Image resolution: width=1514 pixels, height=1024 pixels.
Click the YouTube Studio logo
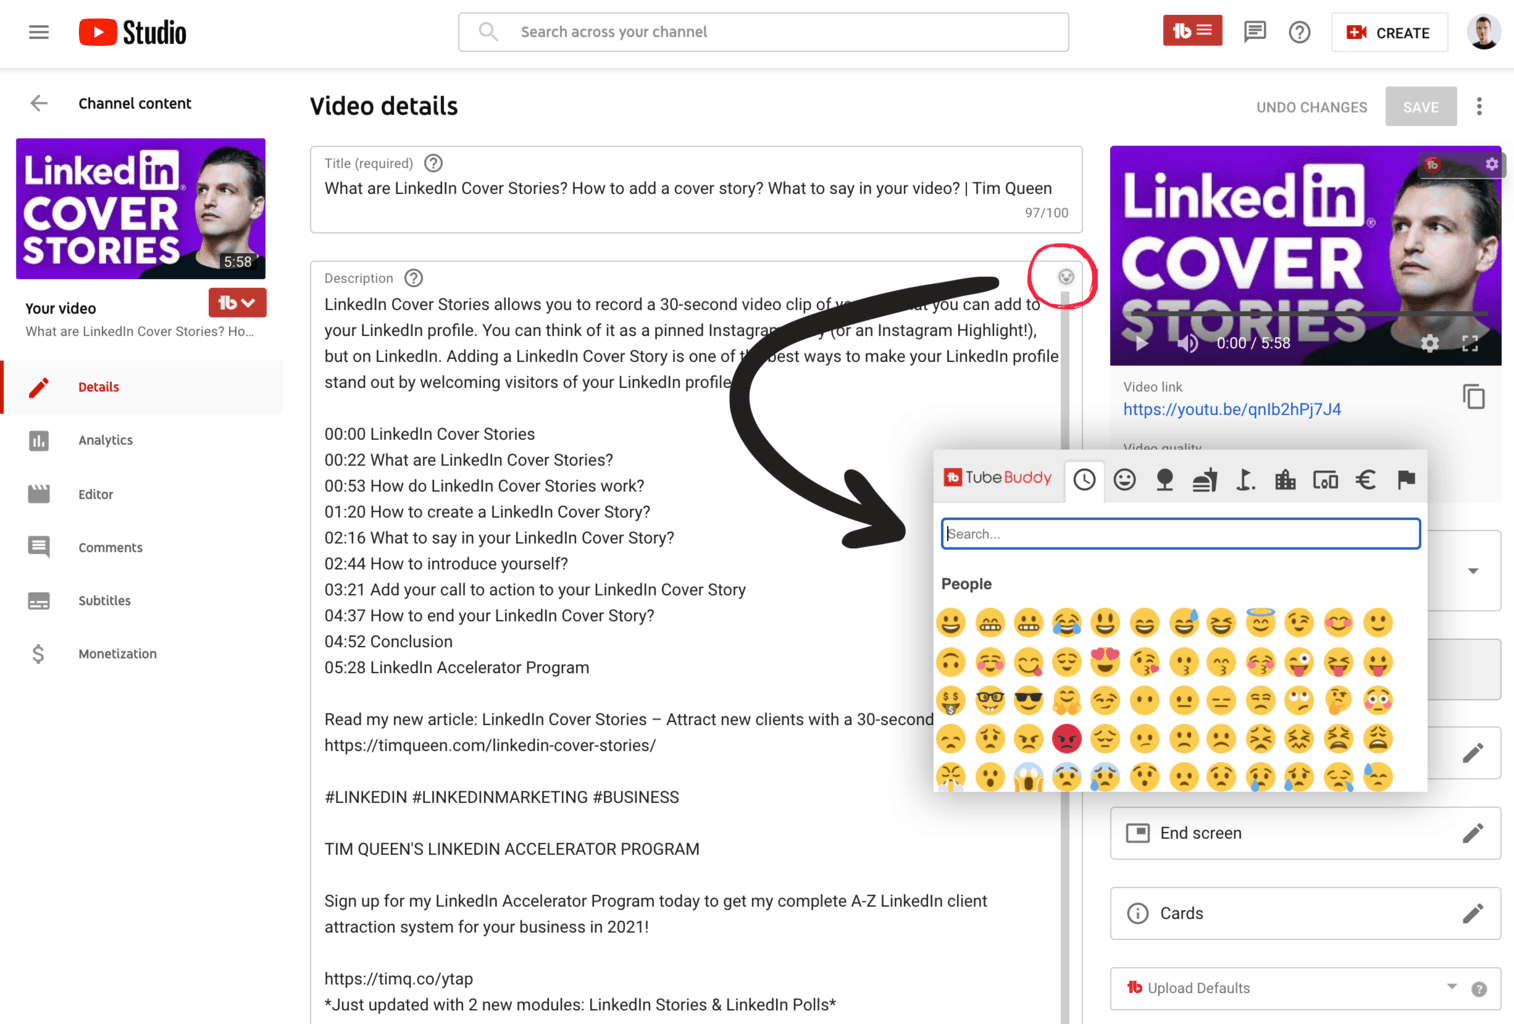[133, 32]
